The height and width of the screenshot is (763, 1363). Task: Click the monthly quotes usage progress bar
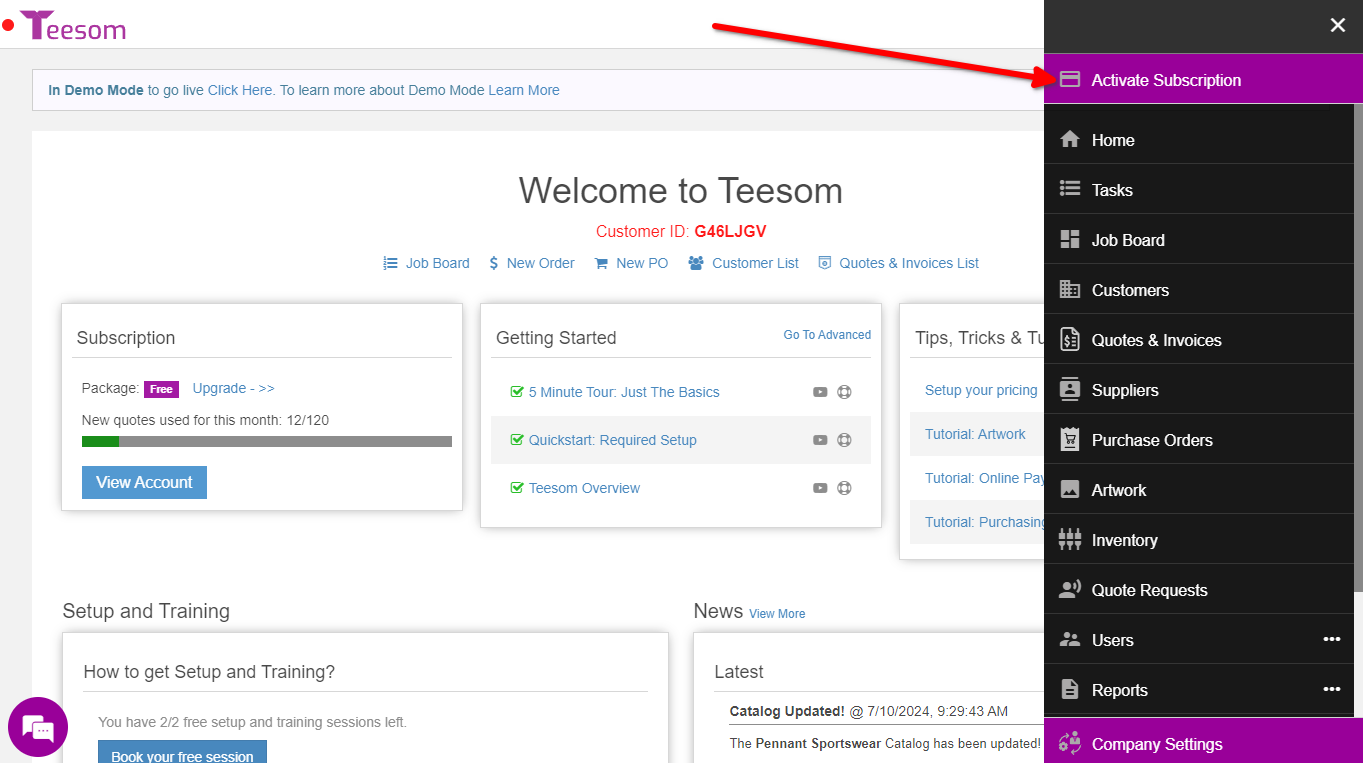coord(267,441)
